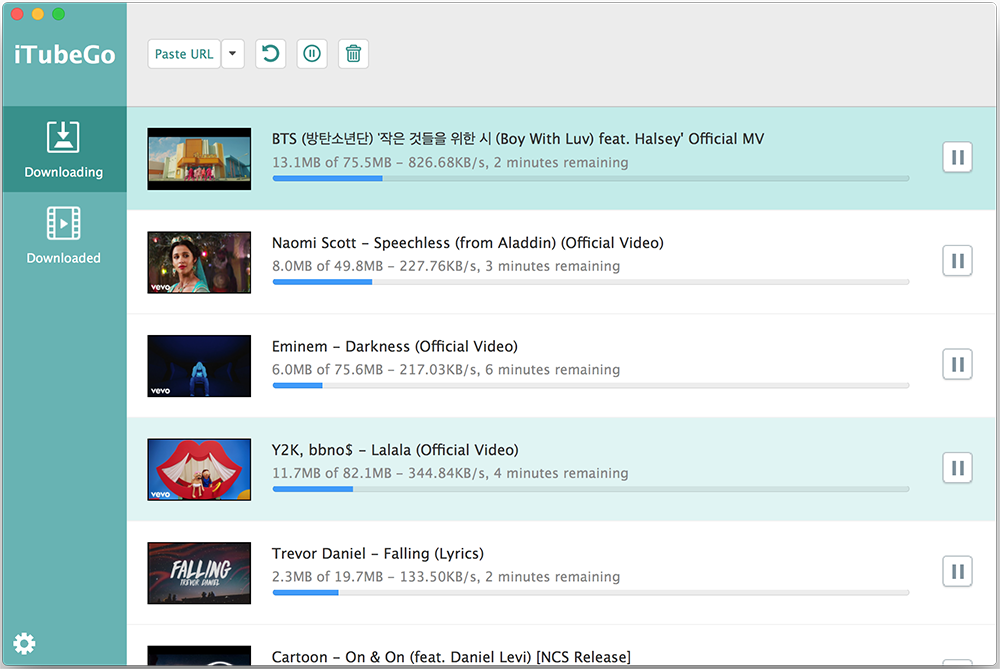The width and height of the screenshot is (1000, 669).
Task: Open settings via the gear icon
Action: click(x=24, y=643)
